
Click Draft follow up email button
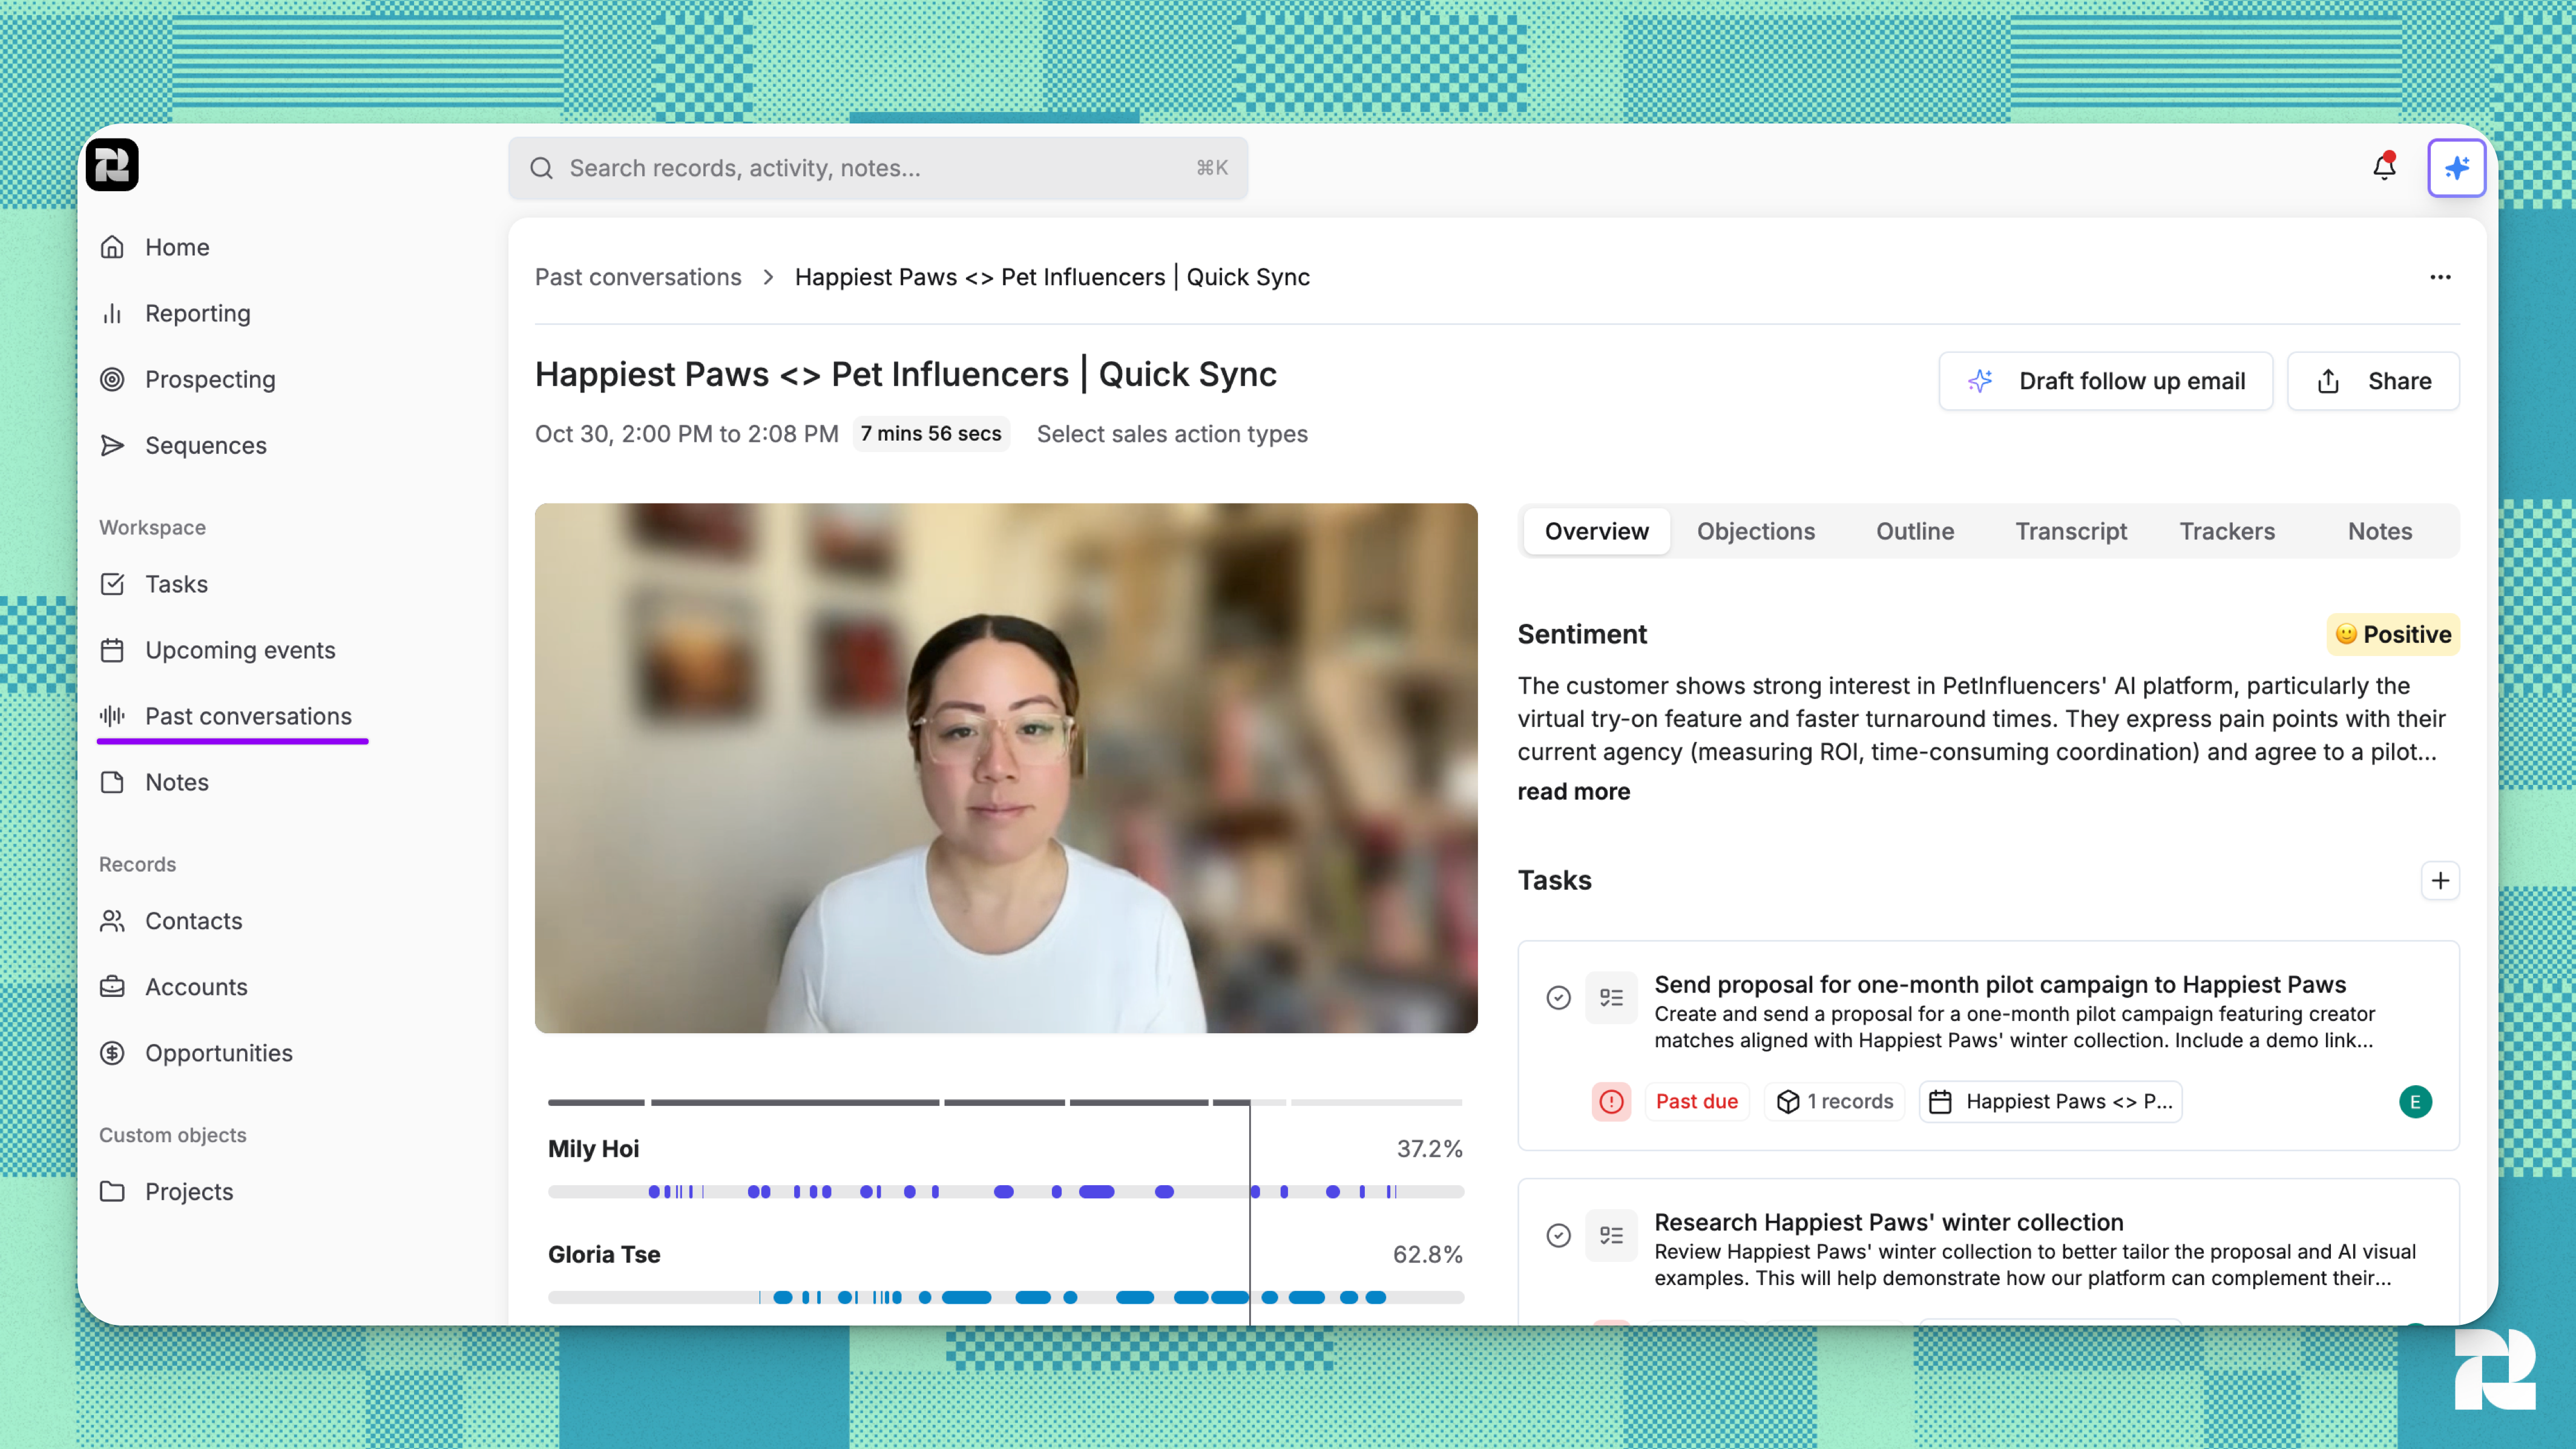pos(2106,381)
